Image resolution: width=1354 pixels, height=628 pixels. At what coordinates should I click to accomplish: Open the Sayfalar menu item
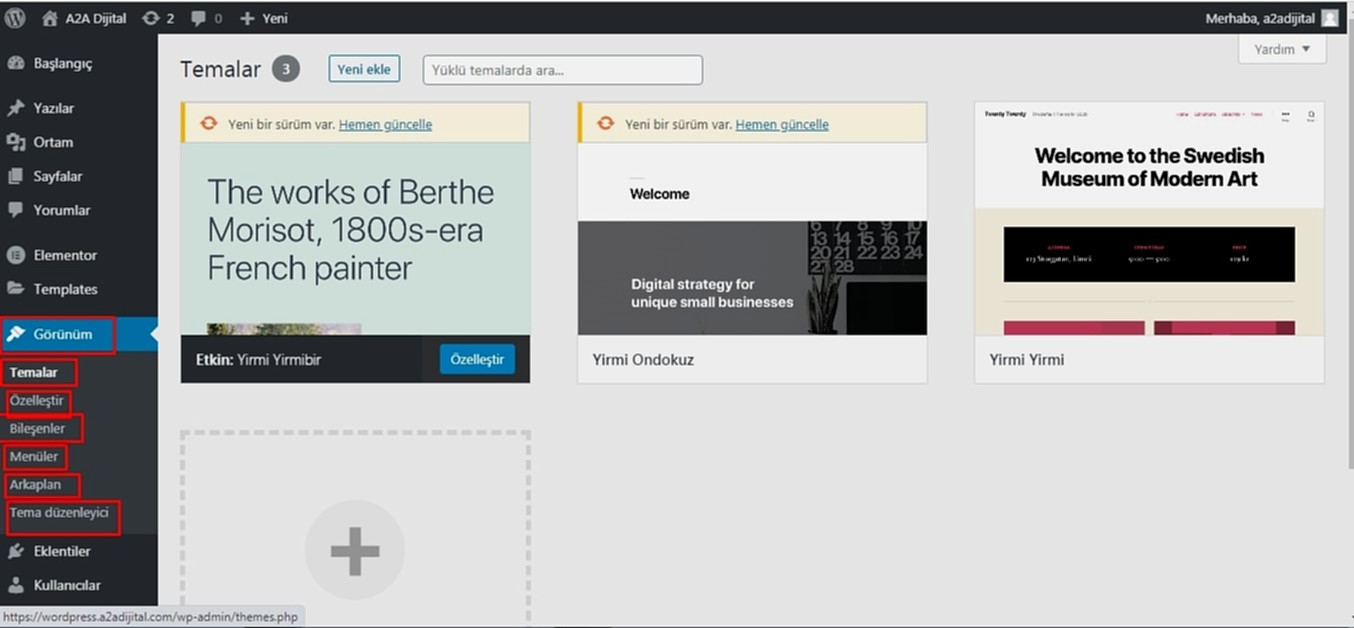click(78, 176)
